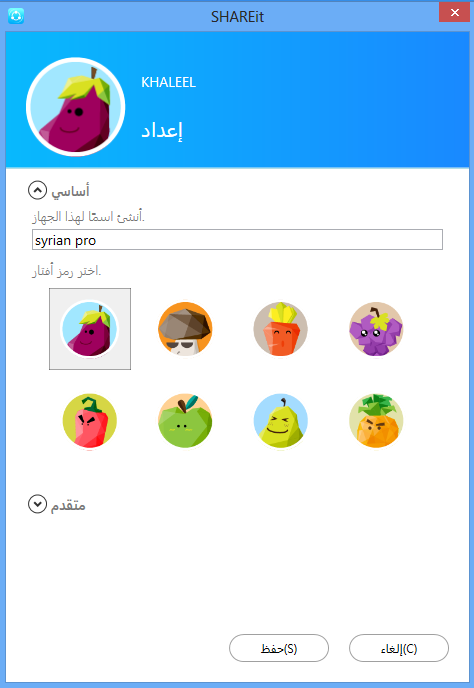
Task: Click the أساسي section heading
Action: tap(70, 191)
